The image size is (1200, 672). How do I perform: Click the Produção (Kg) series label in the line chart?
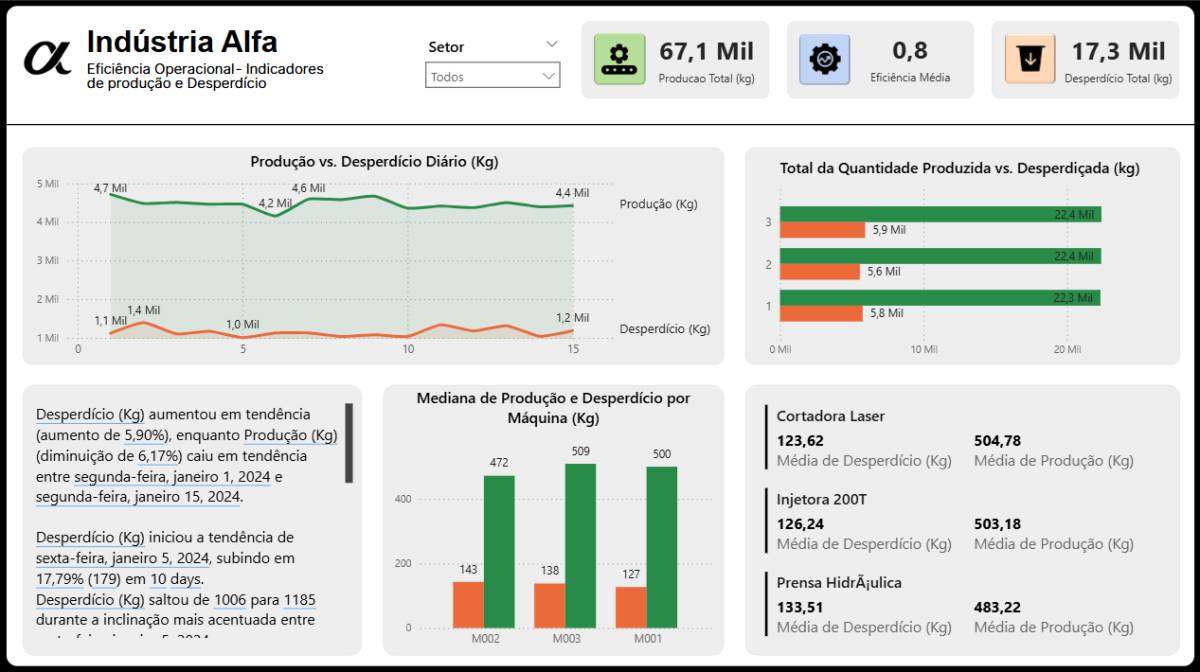pyautogui.click(x=658, y=204)
